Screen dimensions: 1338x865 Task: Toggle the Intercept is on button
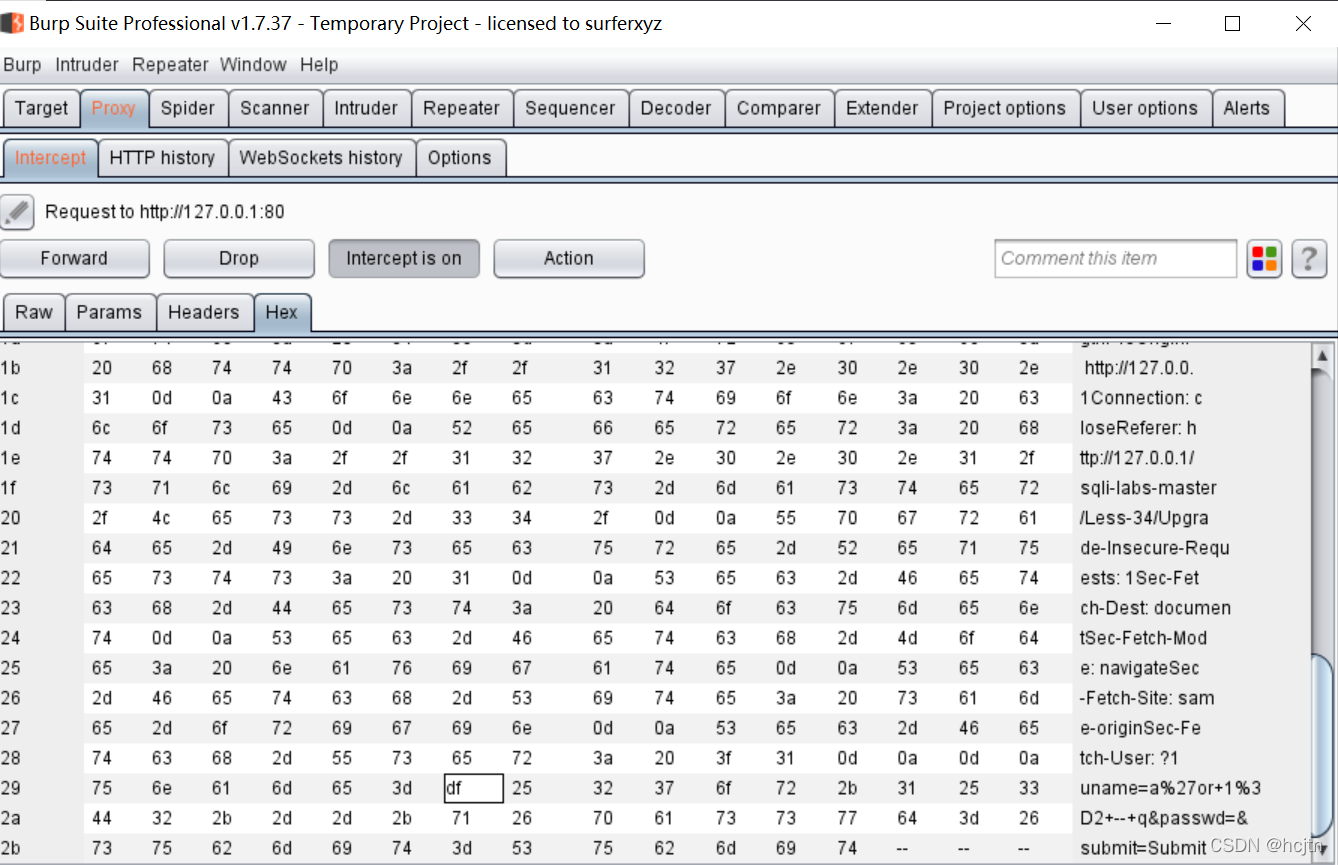[x=404, y=258]
